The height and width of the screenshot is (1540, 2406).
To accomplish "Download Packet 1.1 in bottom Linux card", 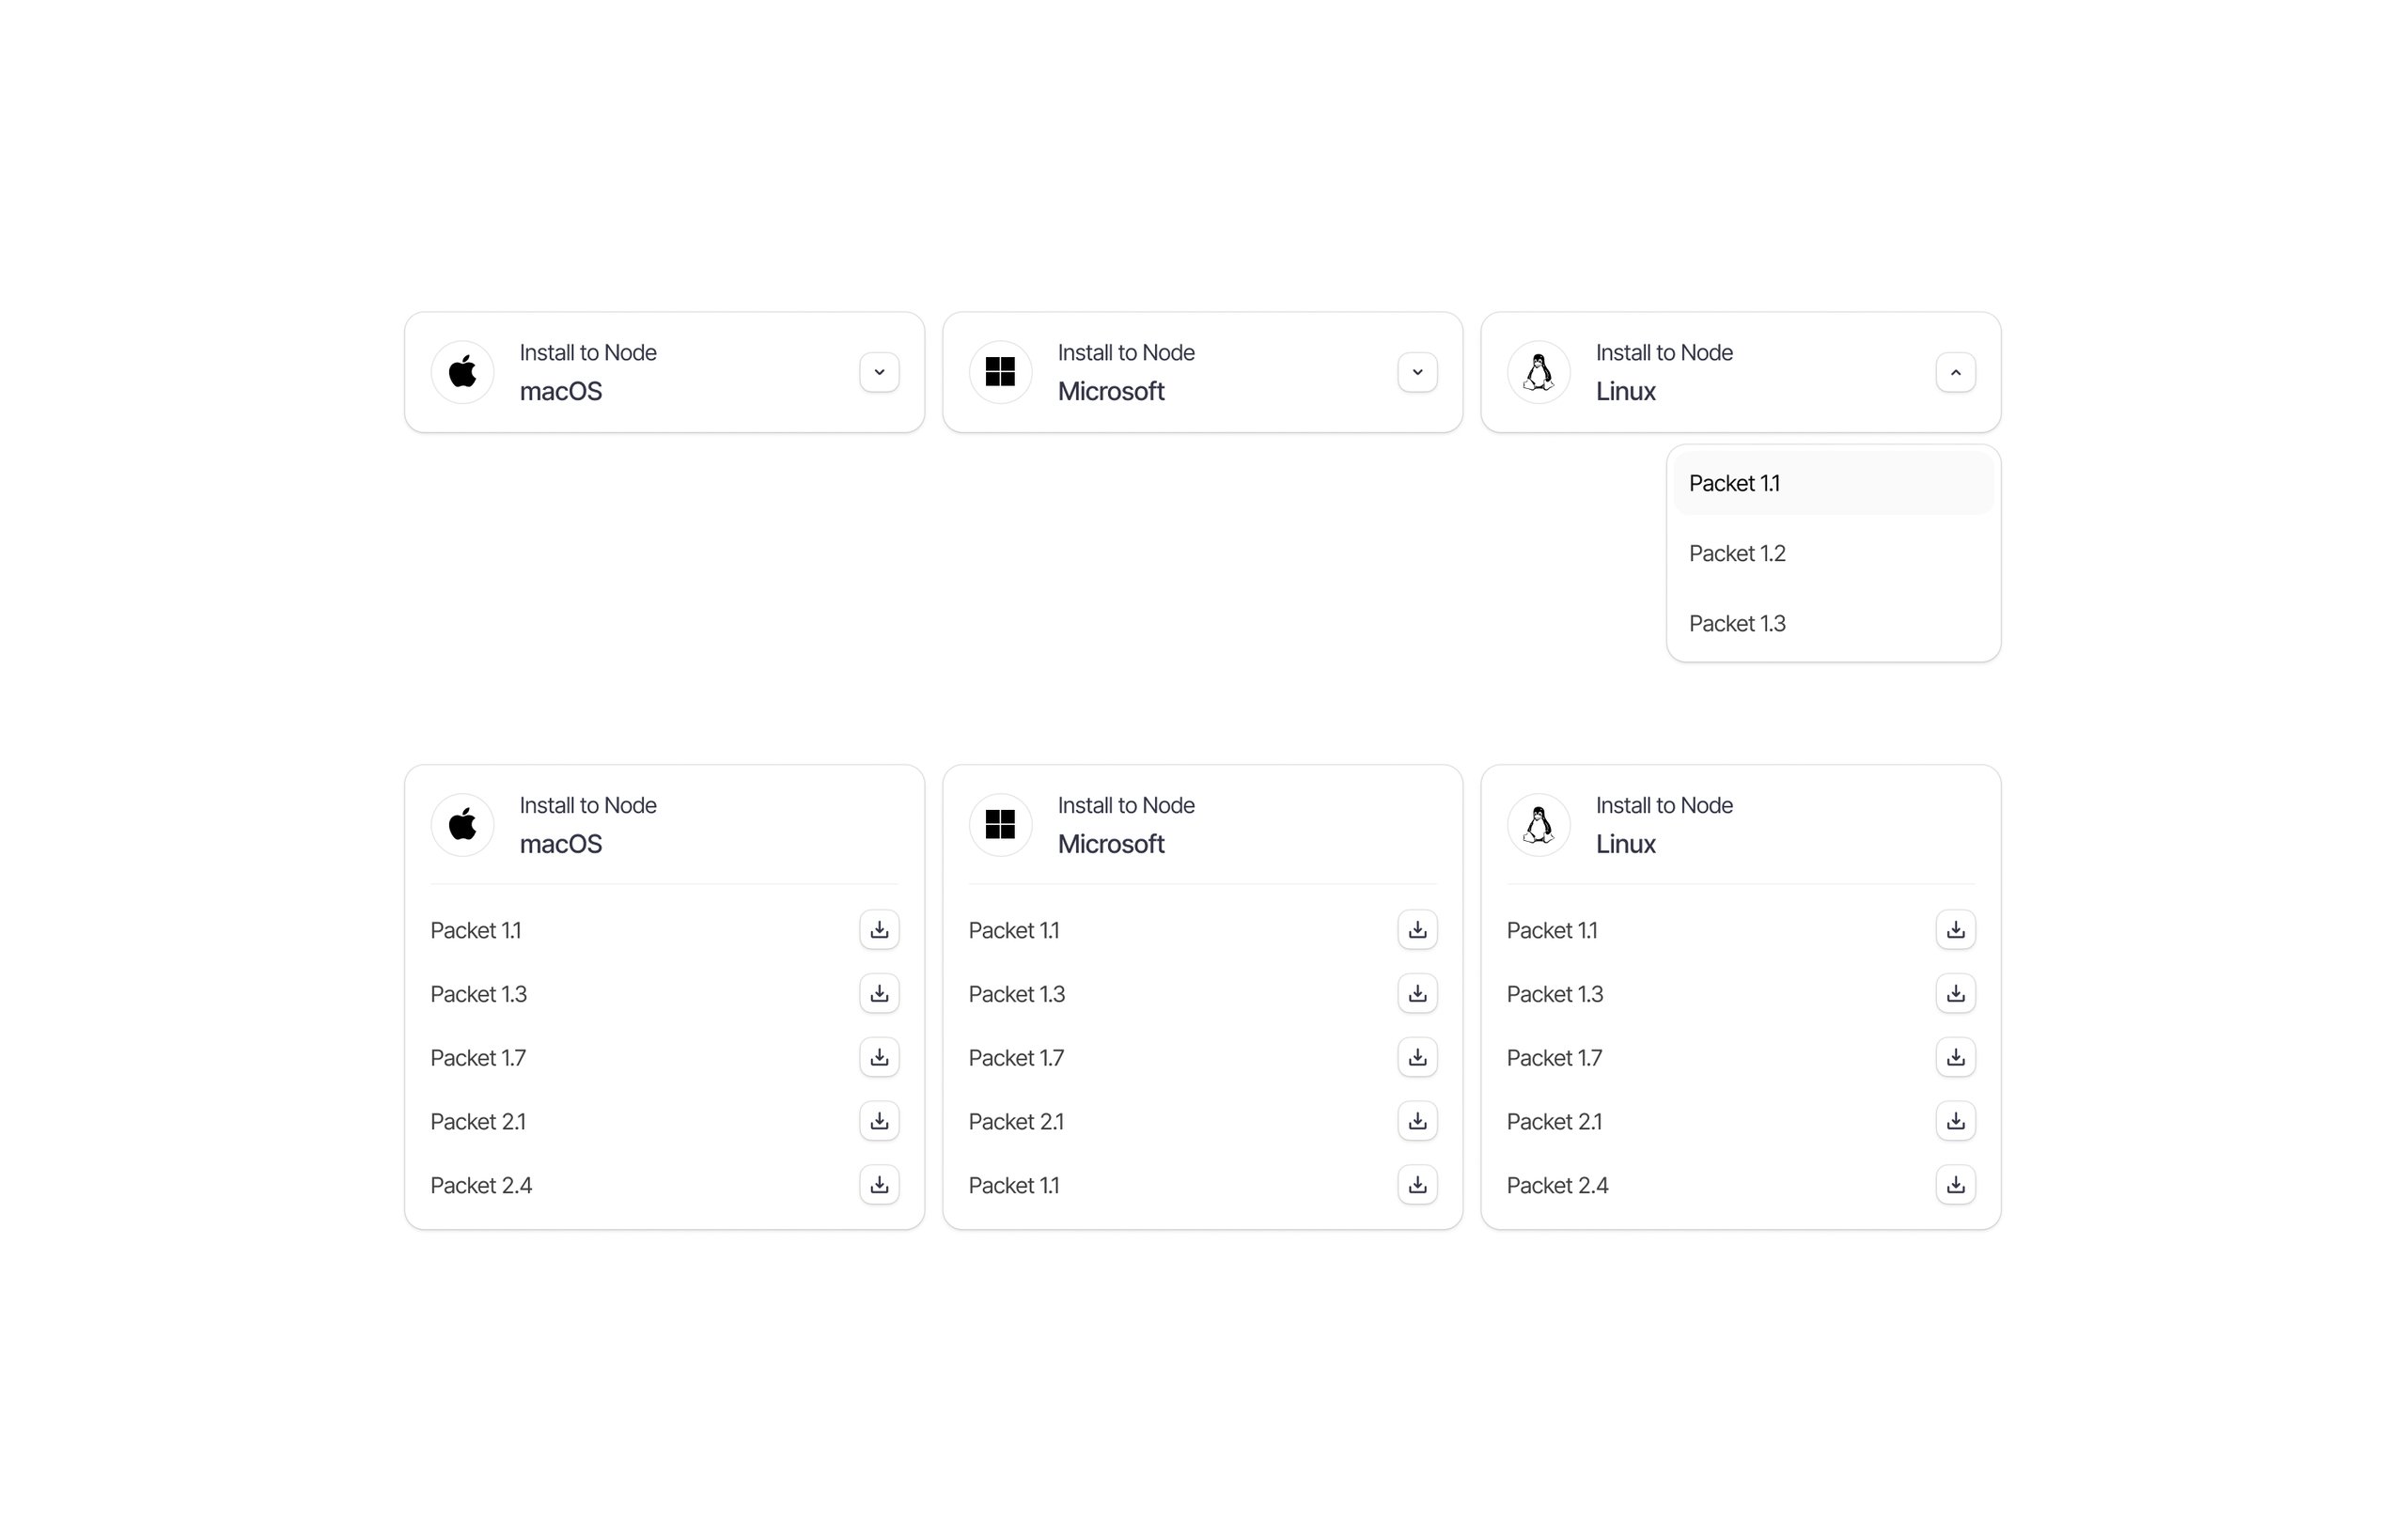I will click(x=1955, y=930).
